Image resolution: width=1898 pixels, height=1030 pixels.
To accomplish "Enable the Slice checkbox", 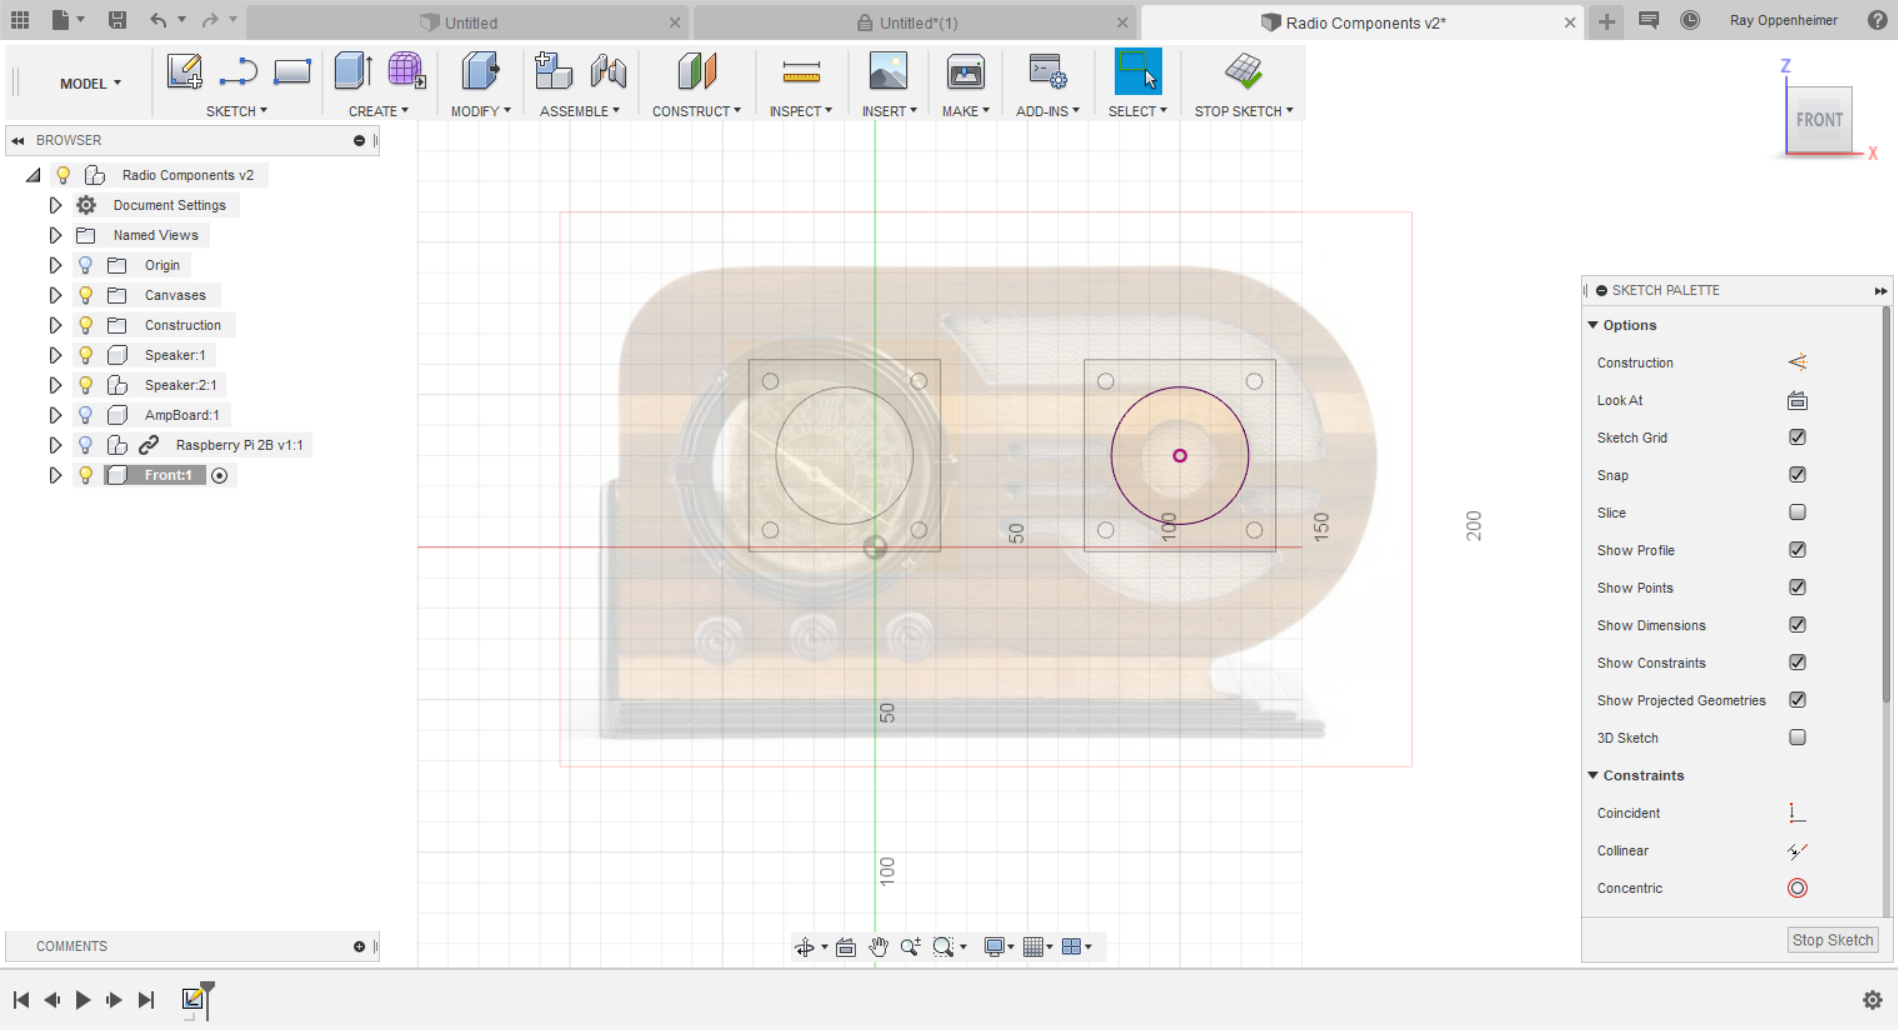I will pyautogui.click(x=1797, y=512).
